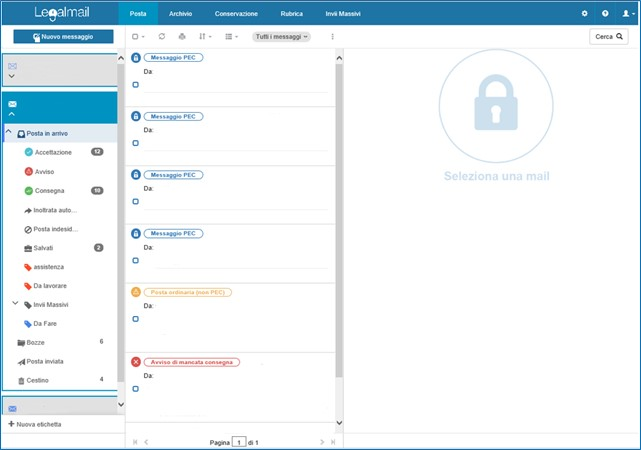Click the page number input field
Screen dimensions: 641x450
point(239,441)
